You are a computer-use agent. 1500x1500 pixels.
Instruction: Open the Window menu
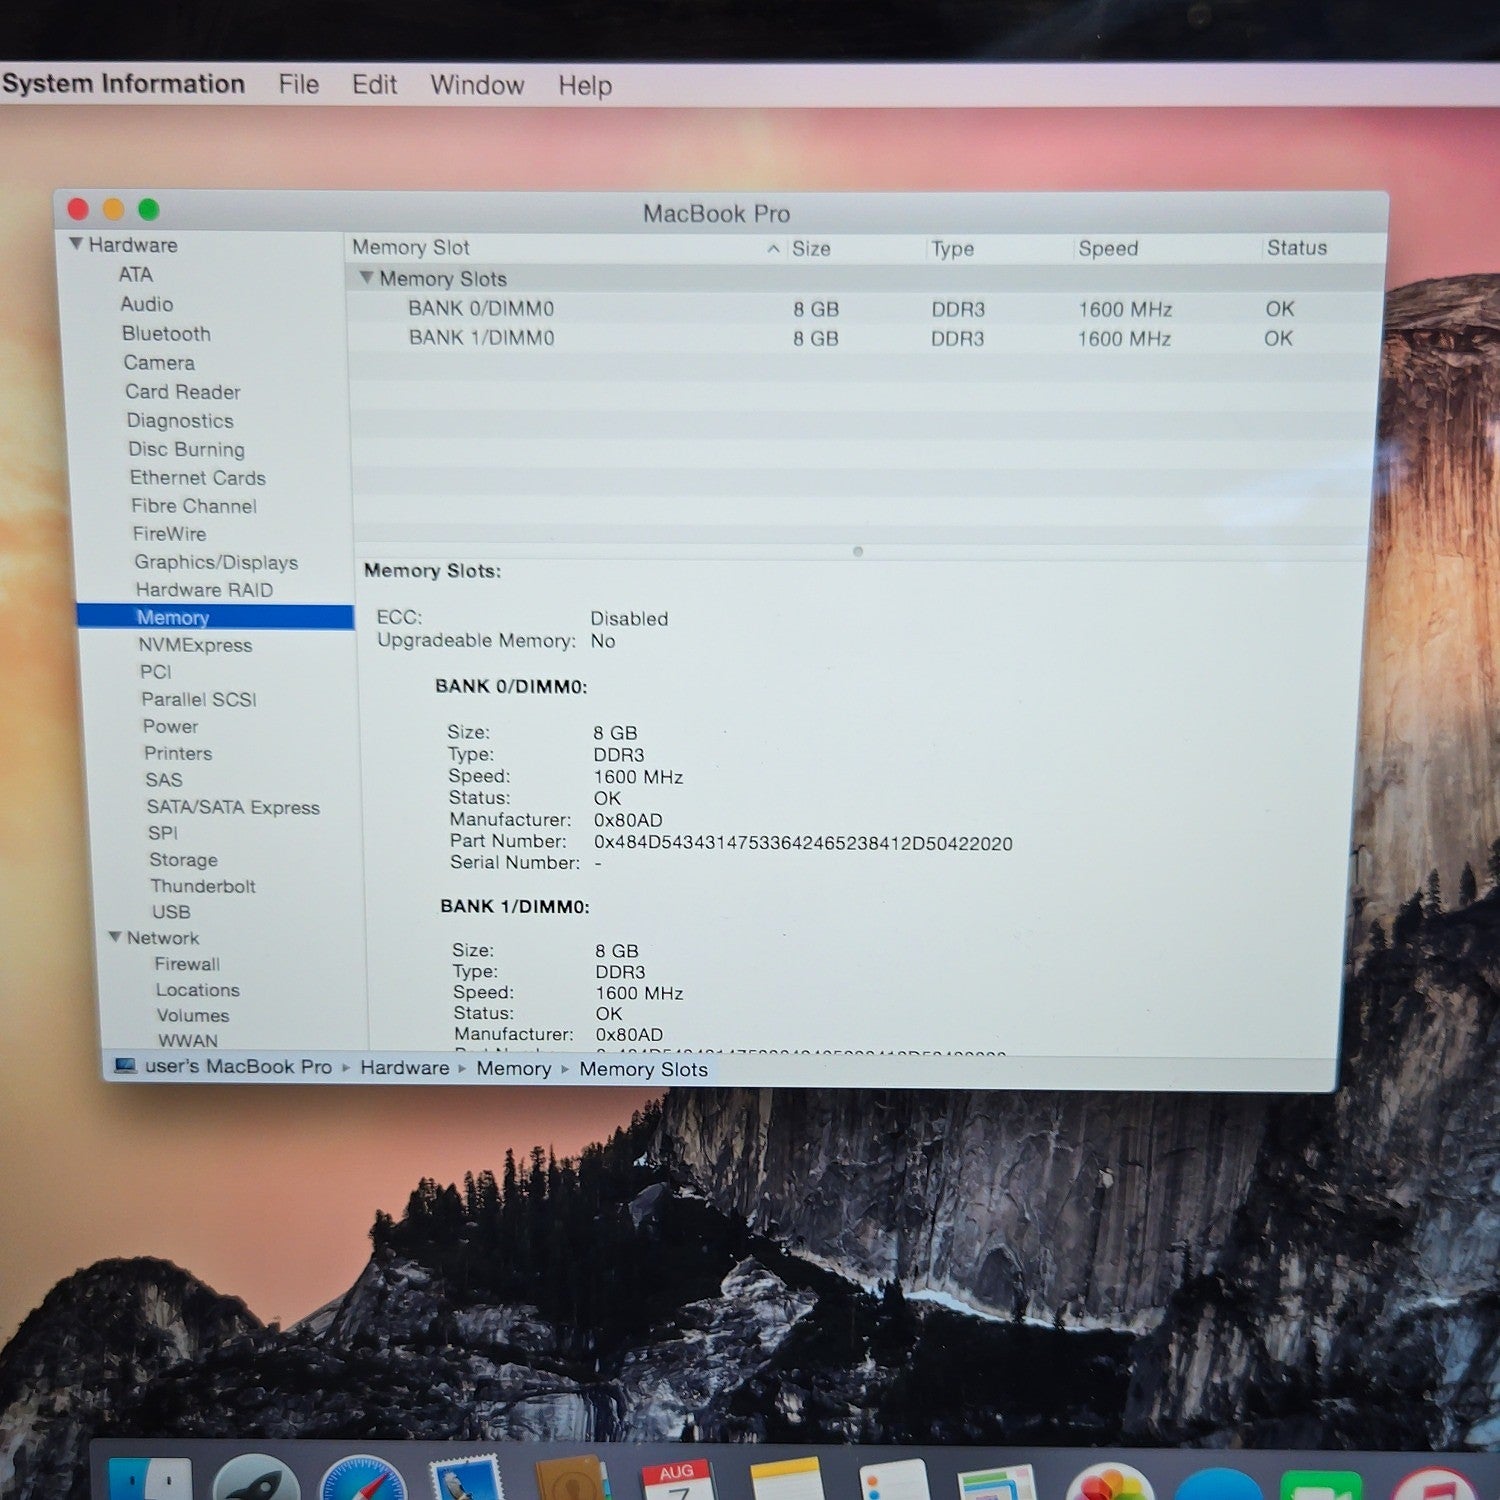pos(478,85)
